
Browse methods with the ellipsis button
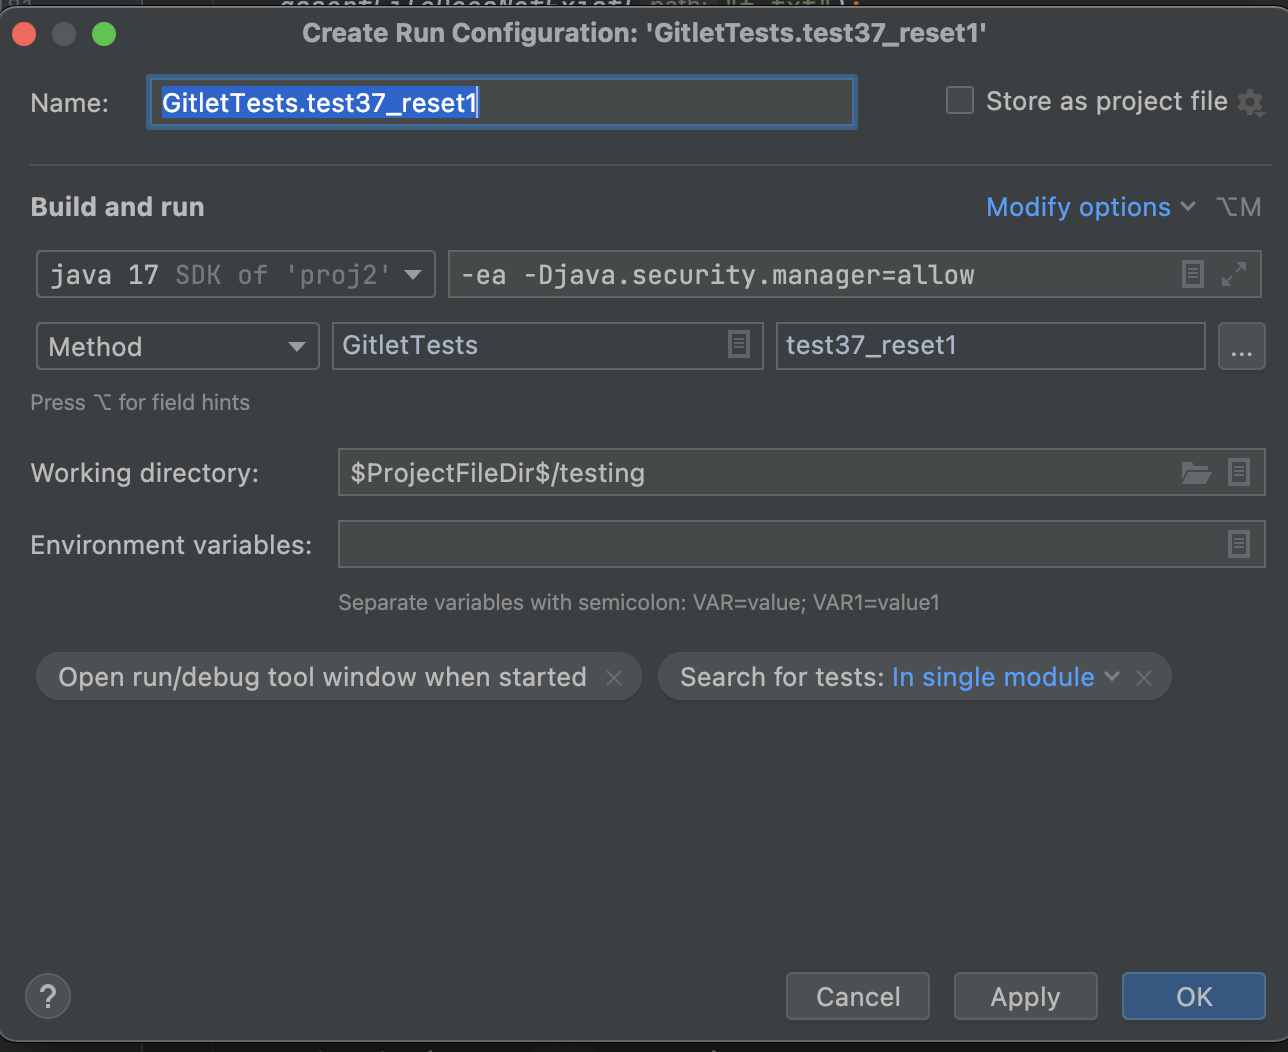[1241, 347]
